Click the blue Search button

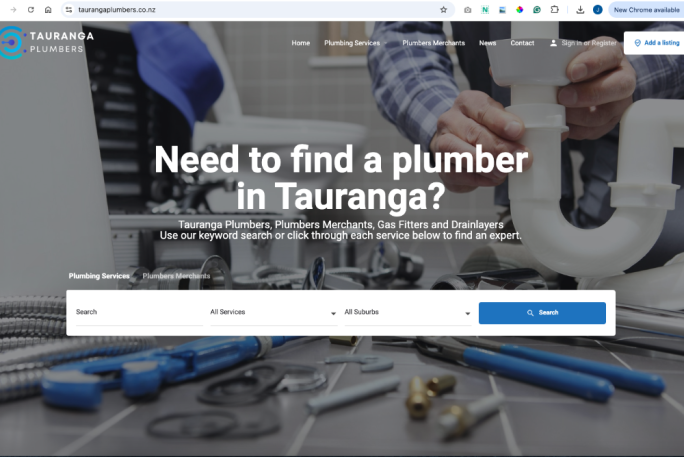tap(542, 313)
